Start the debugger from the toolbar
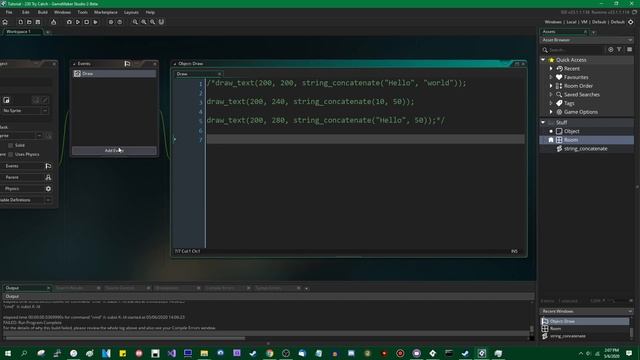The width and height of the screenshot is (640, 360). 69,22
